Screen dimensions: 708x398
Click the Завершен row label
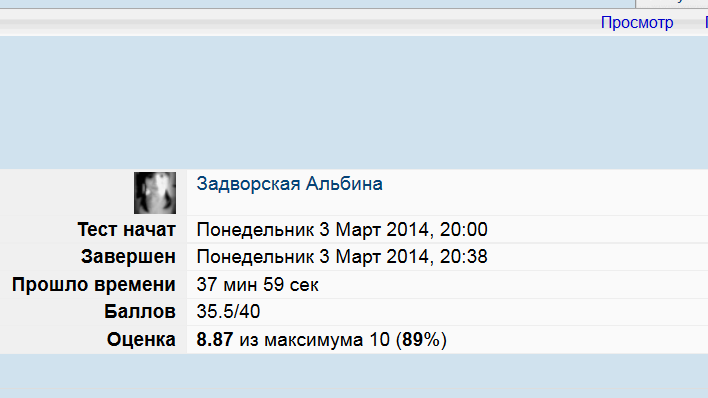tap(128, 257)
